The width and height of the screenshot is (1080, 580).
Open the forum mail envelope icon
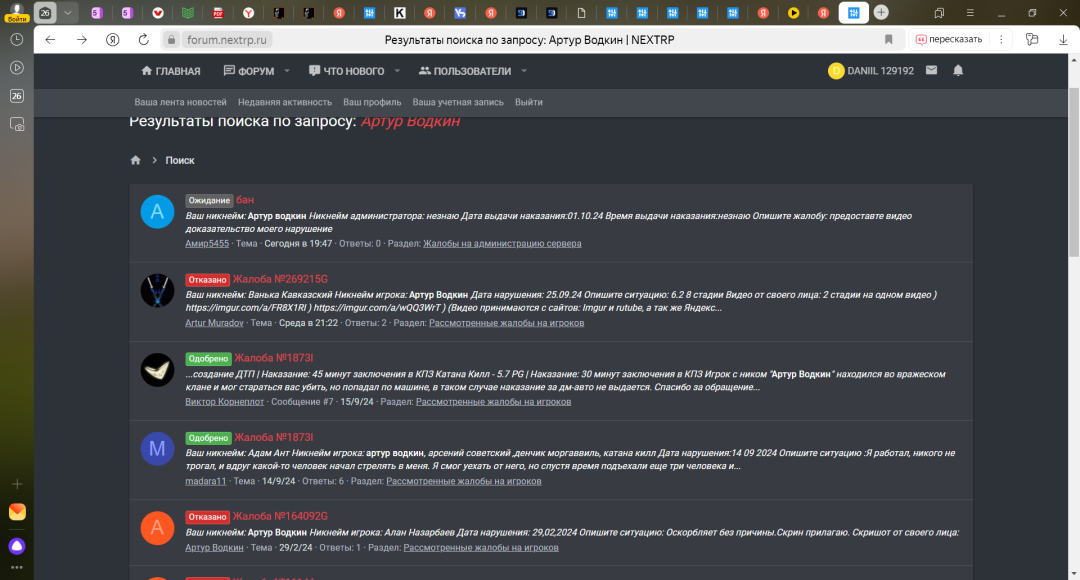coord(931,70)
